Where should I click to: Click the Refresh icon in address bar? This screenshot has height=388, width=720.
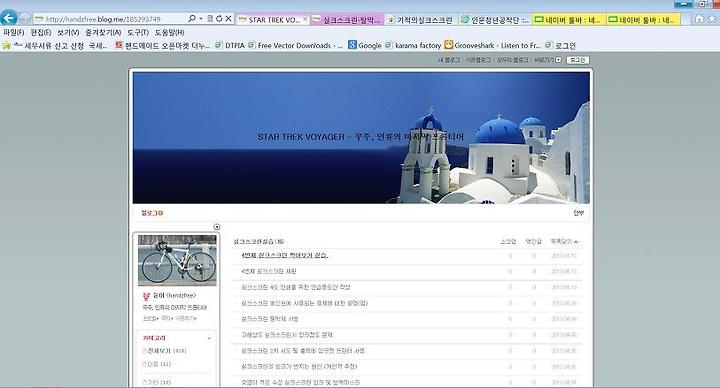[219, 18]
